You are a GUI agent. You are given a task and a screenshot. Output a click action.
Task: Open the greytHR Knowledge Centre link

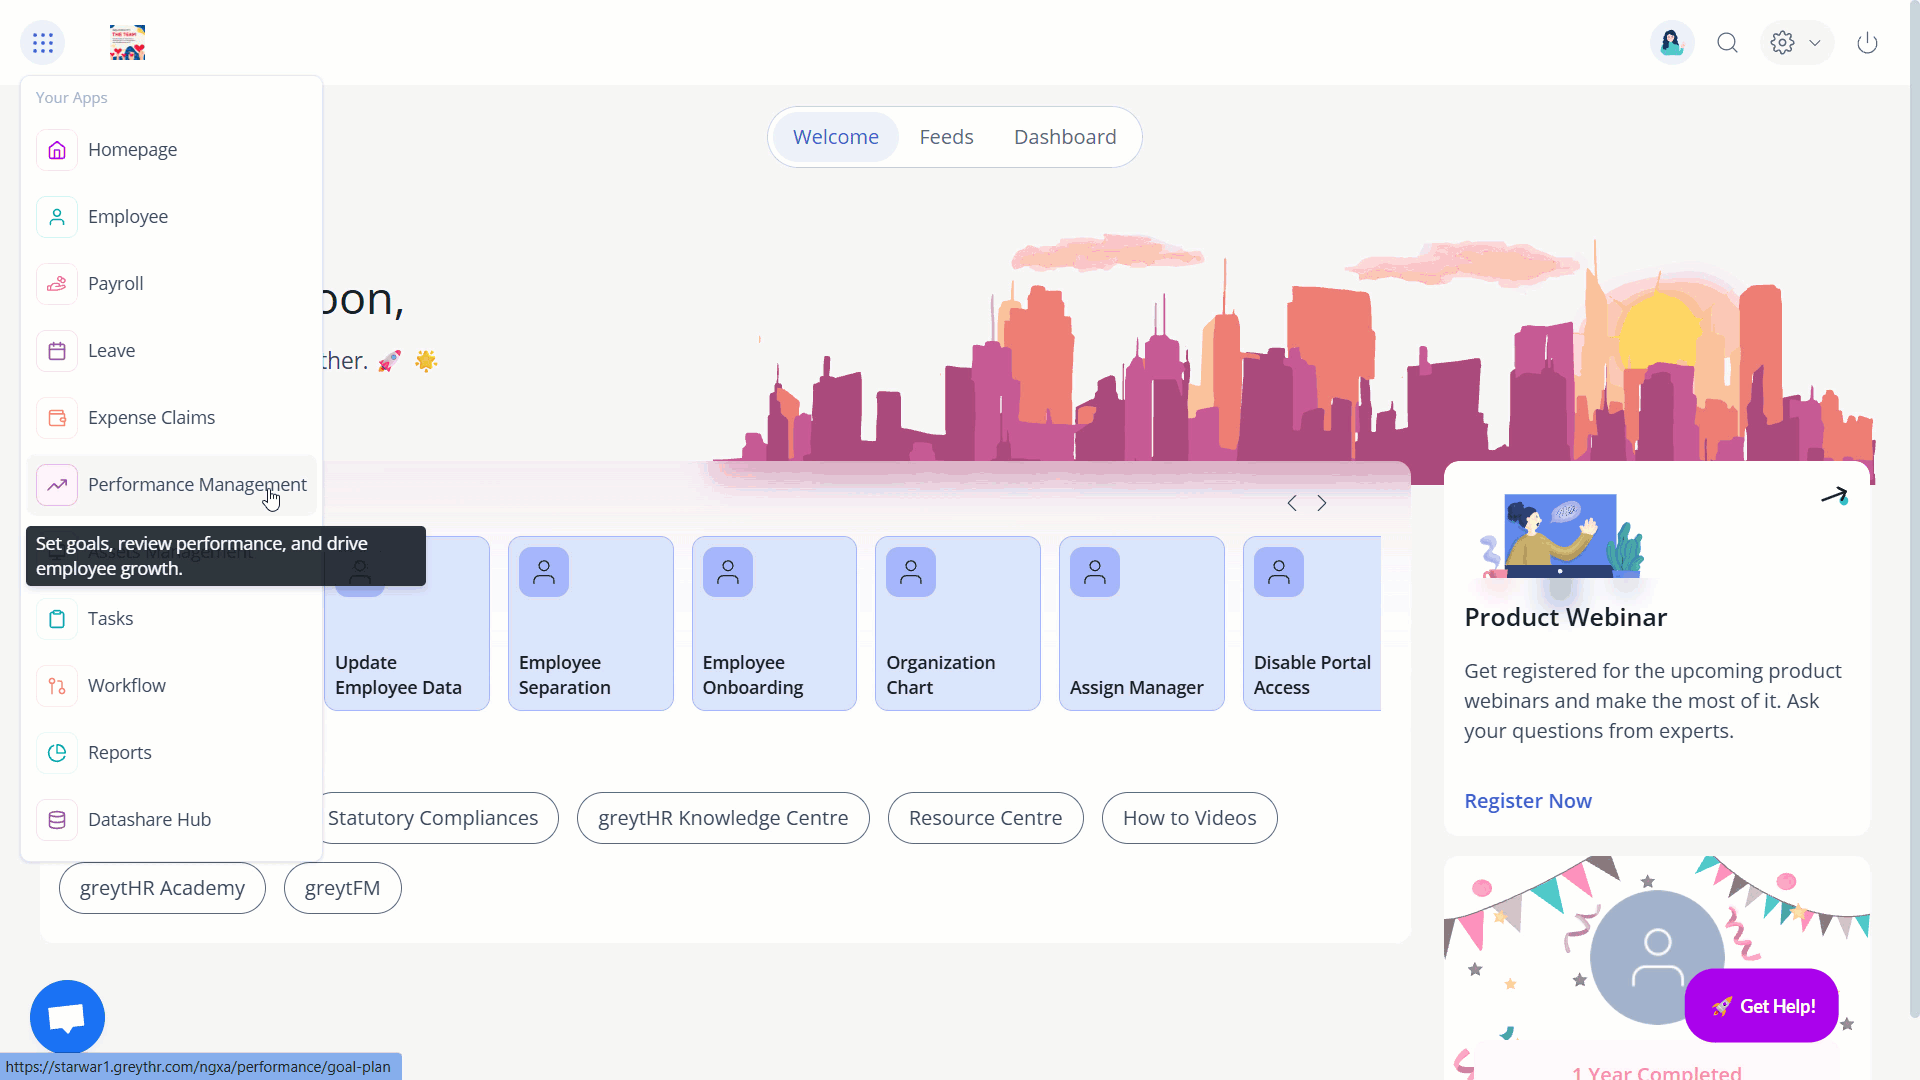pyautogui.click(x=722, y=818)
